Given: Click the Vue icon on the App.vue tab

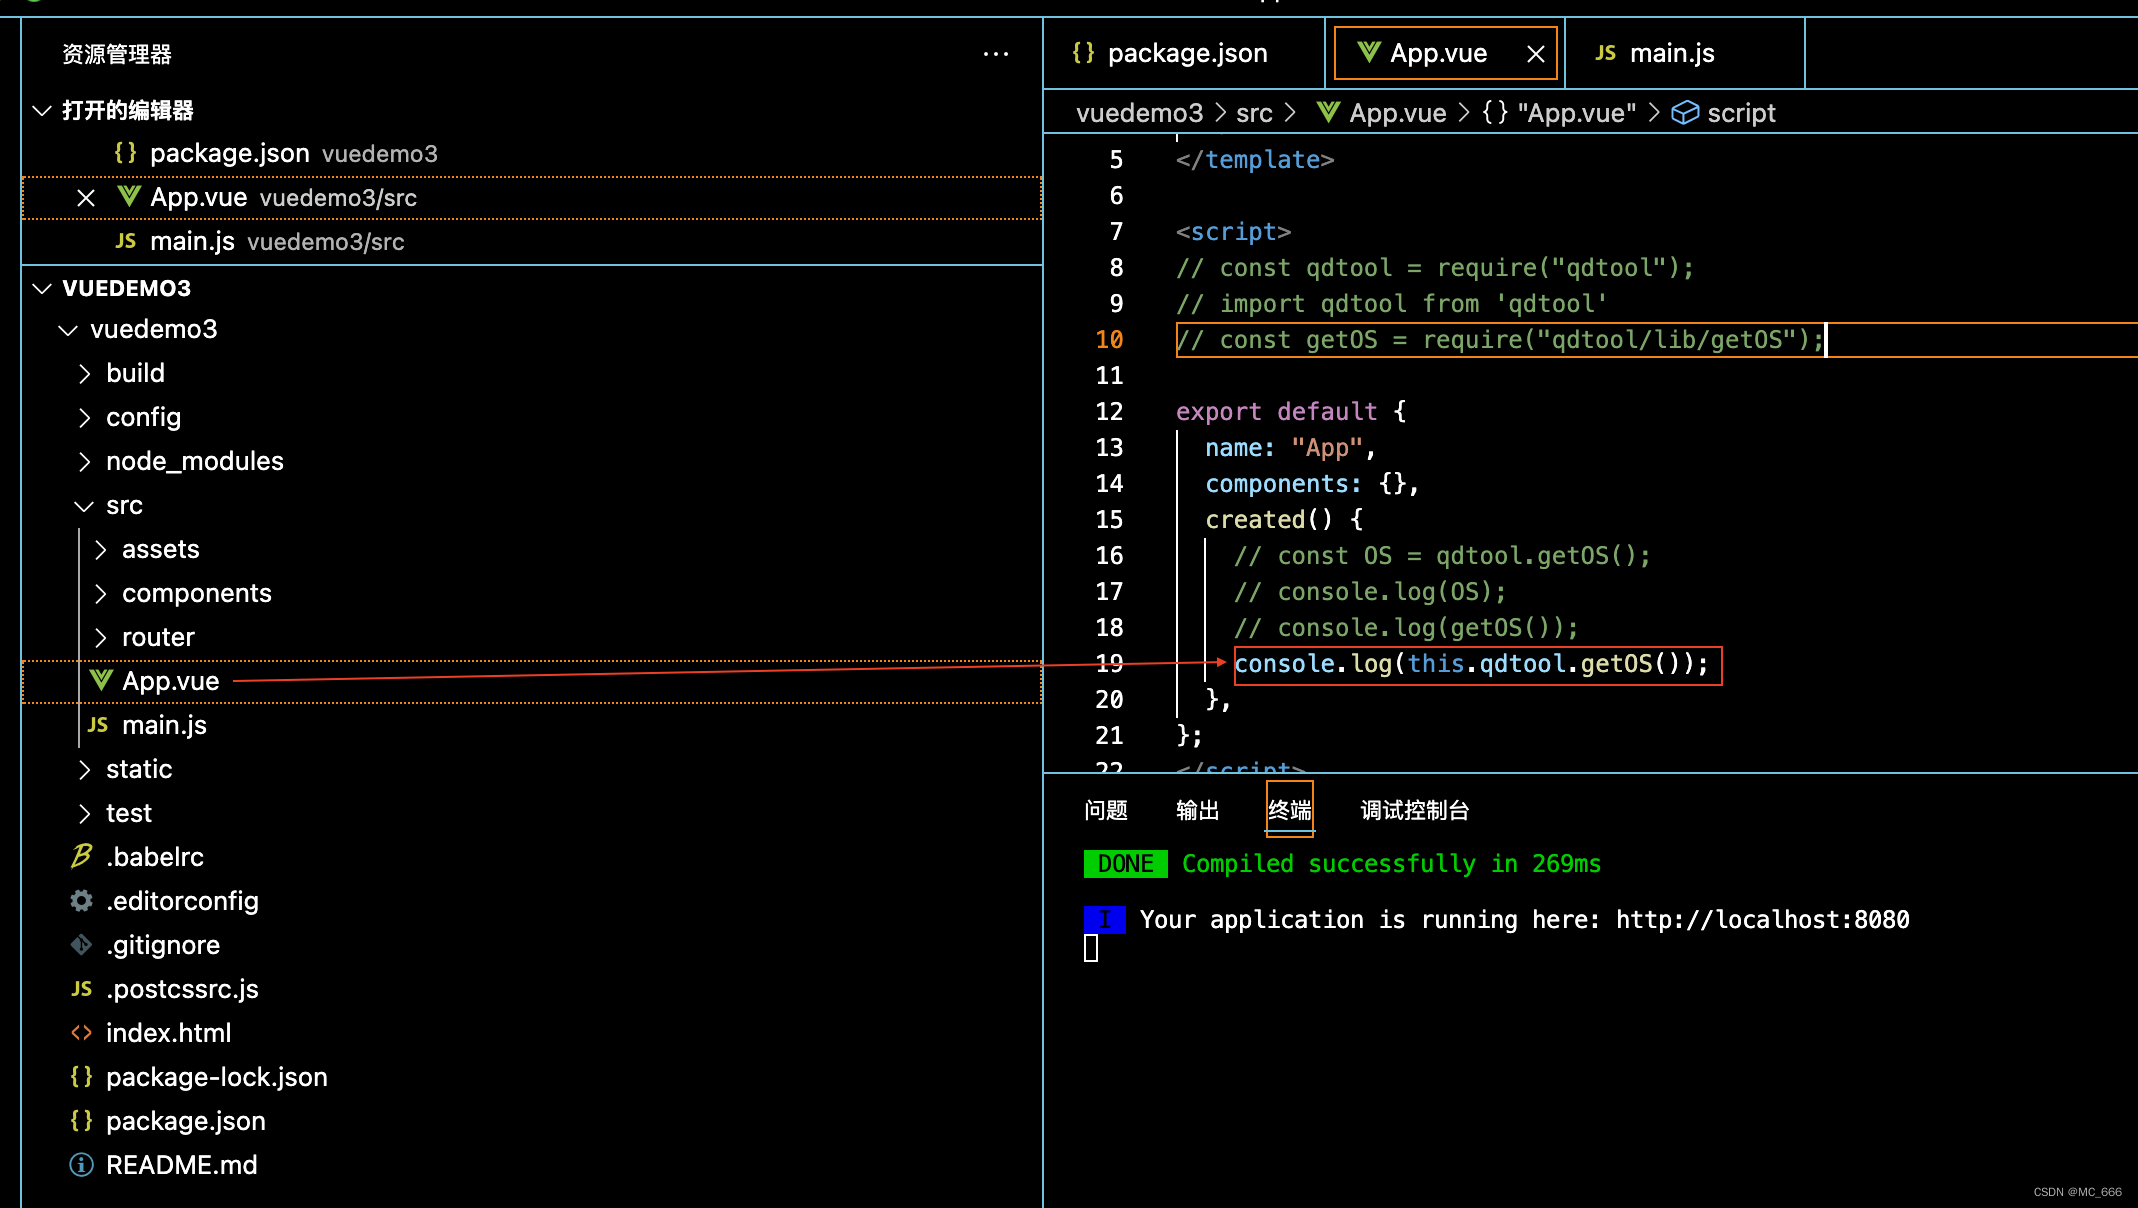Looking at the screenshot, I should [1369, 52].
